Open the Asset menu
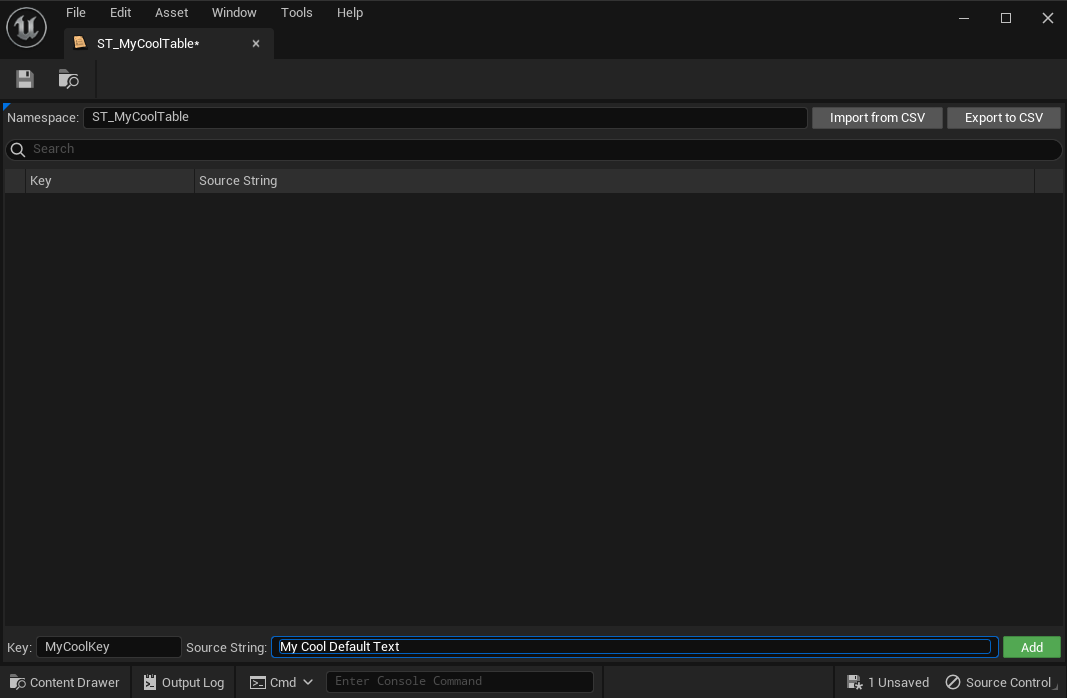The image size is (1067, 698). (x=171, y=13)
